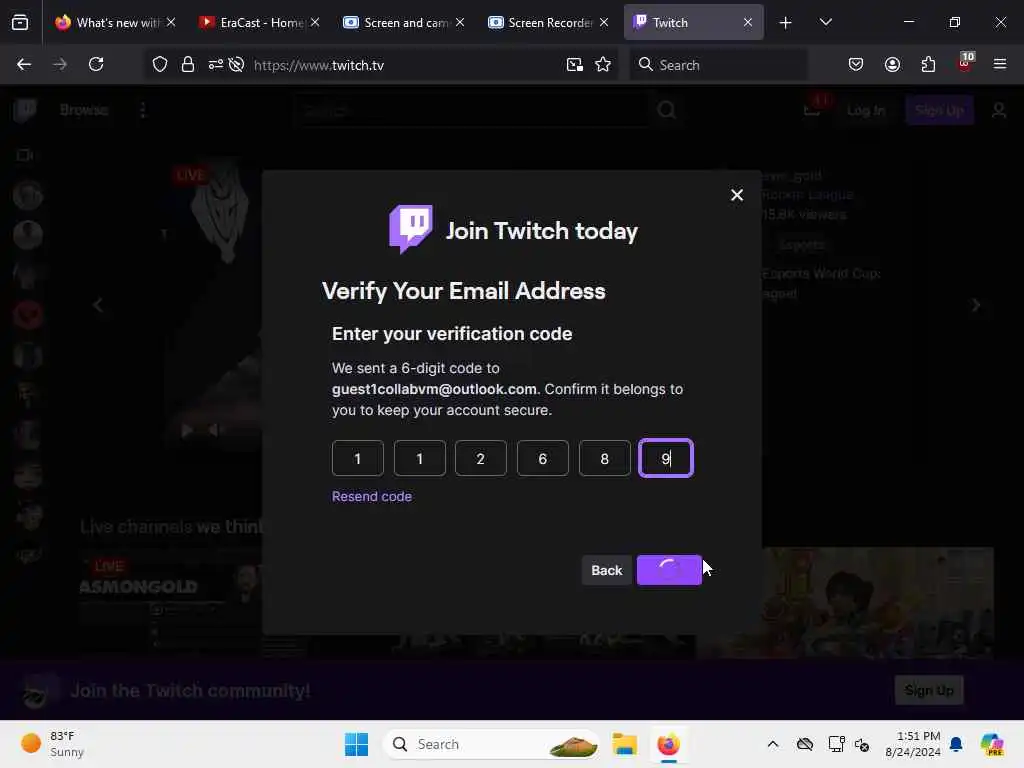This screenshot has width=1024, height=768.
Task: Open the list all tabs dropdown
Action: 825,22
